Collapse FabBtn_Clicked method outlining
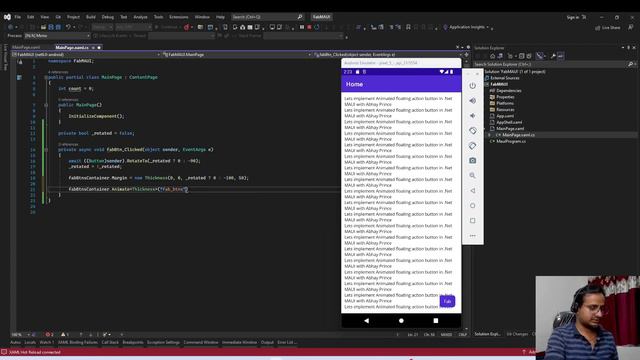Screen dimensions: 640x360 click(x=46, y=150)
